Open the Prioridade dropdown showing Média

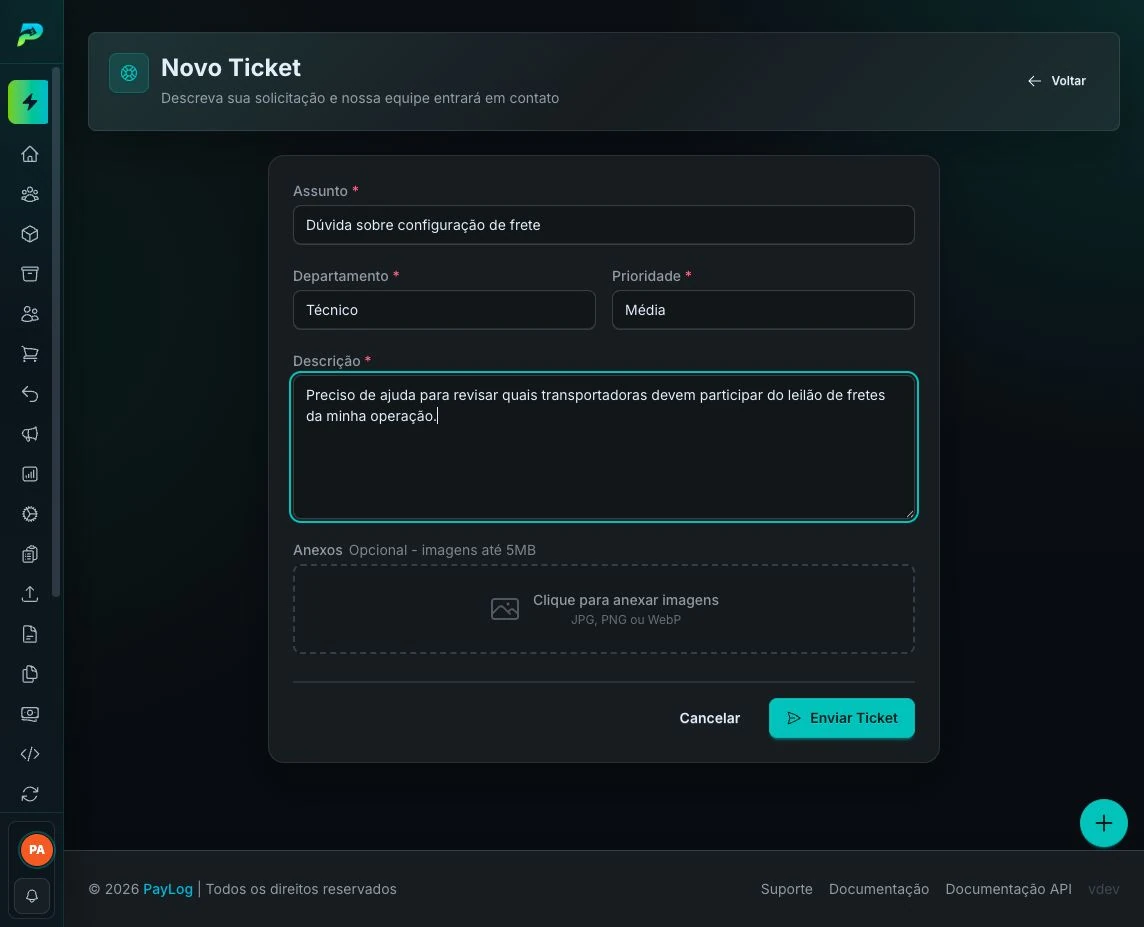click(x=763, y=310)
